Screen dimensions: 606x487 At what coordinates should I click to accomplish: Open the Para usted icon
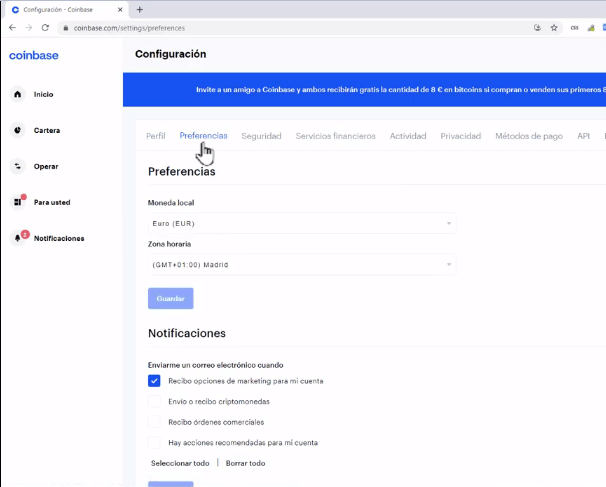[17, 202]
